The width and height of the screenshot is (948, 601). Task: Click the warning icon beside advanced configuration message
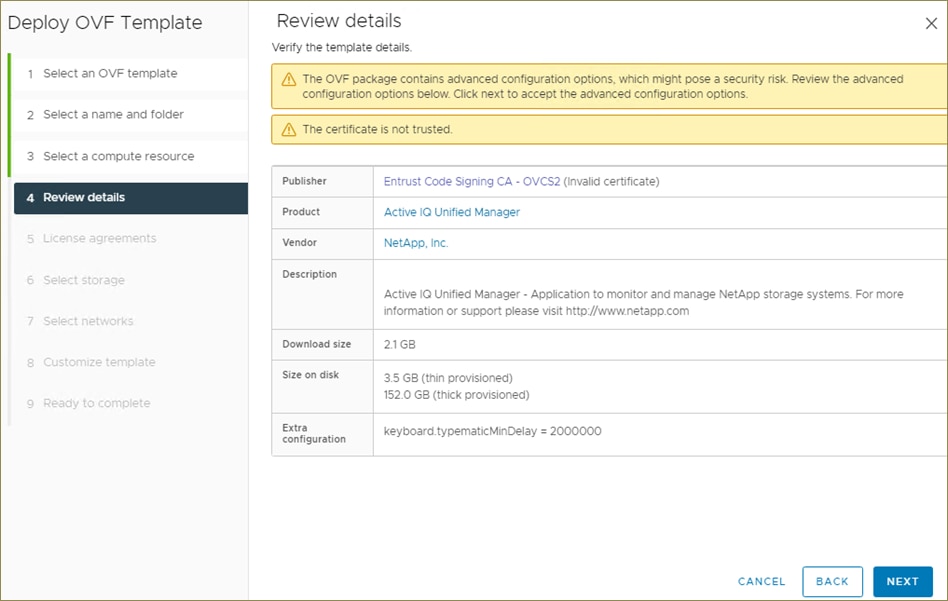tap(289, 79)
